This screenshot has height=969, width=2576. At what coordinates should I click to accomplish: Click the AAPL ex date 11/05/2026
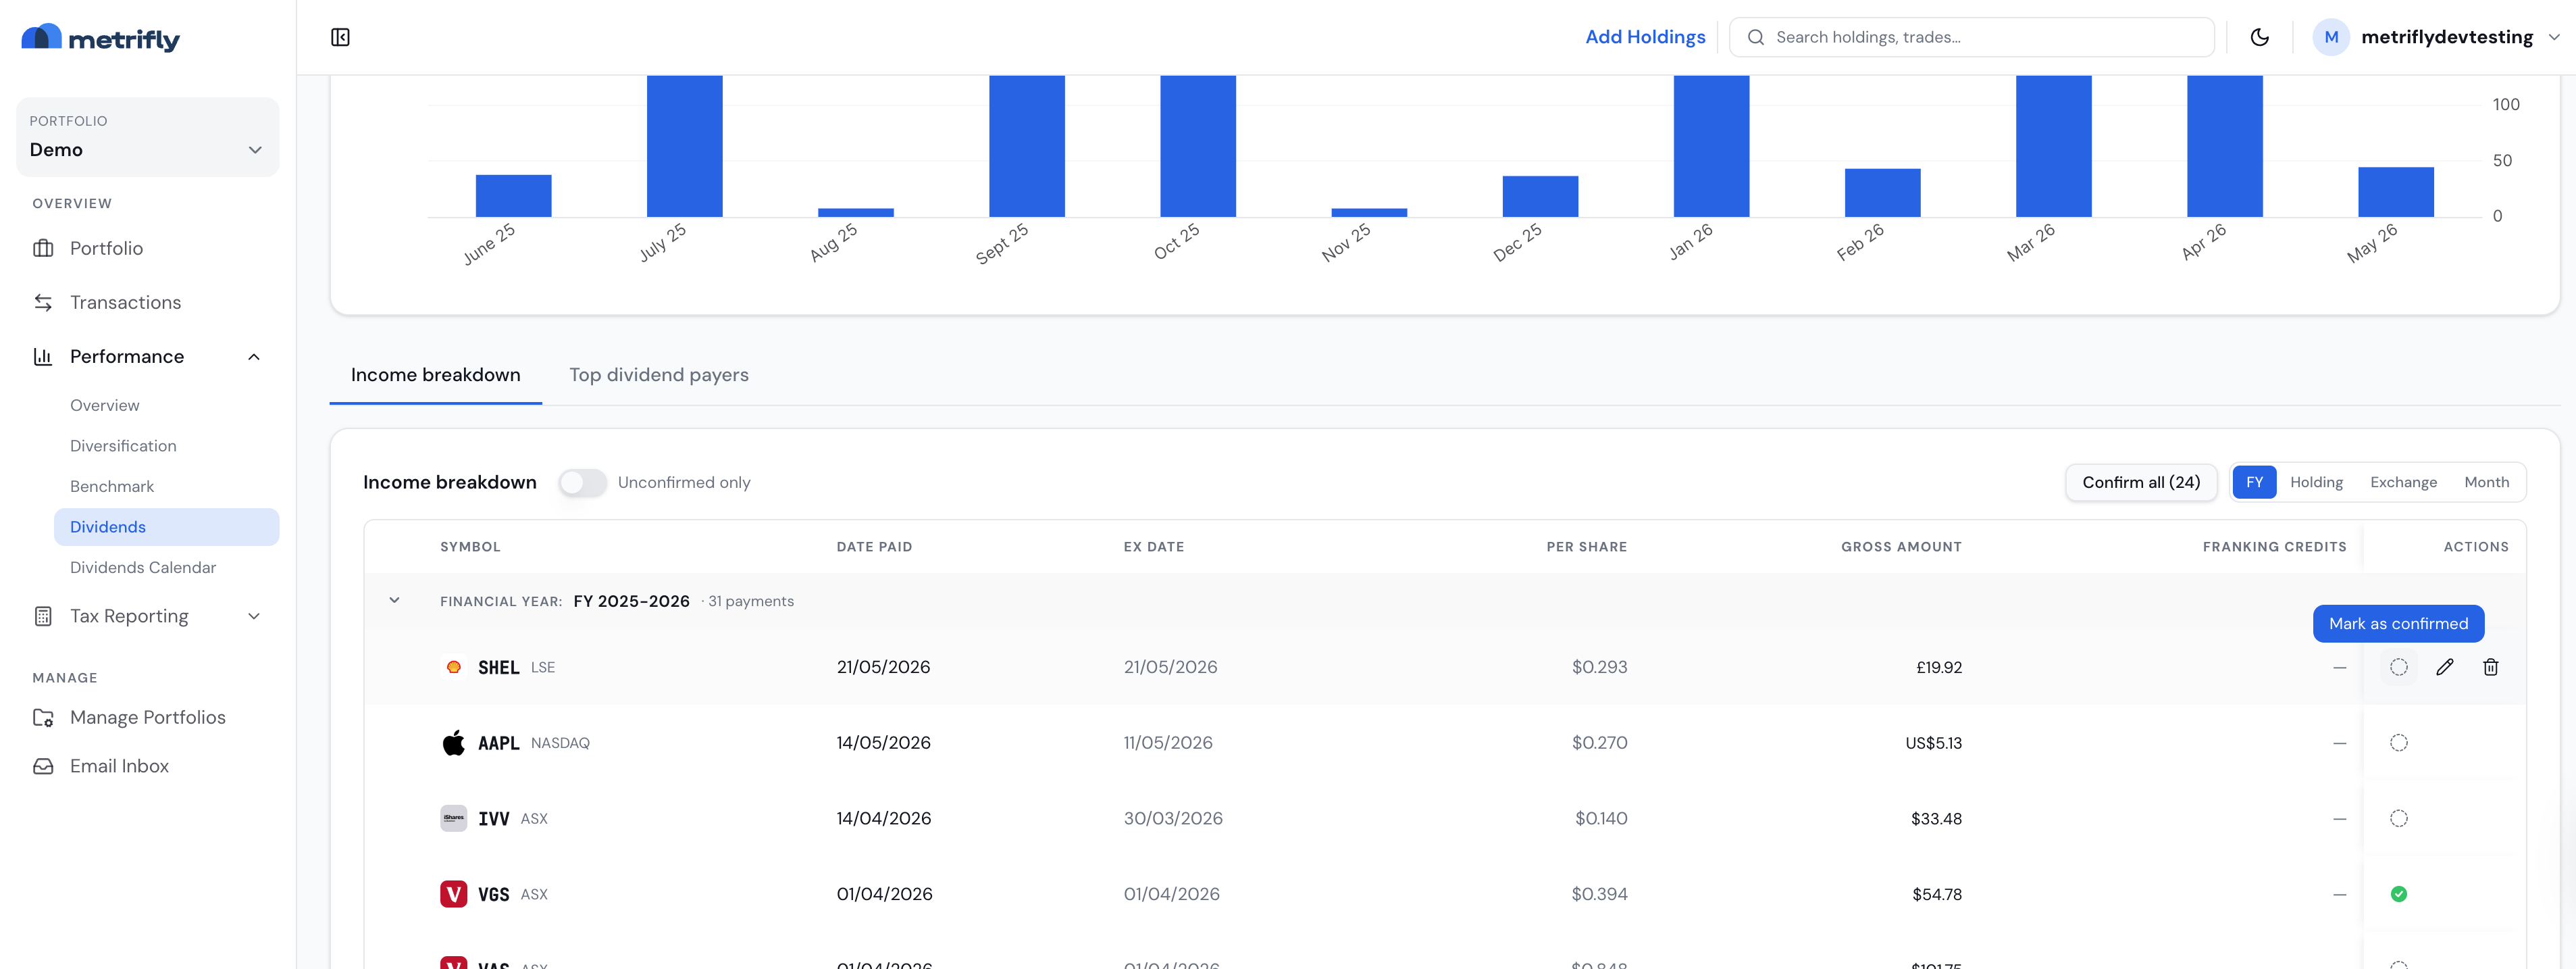1167,743
